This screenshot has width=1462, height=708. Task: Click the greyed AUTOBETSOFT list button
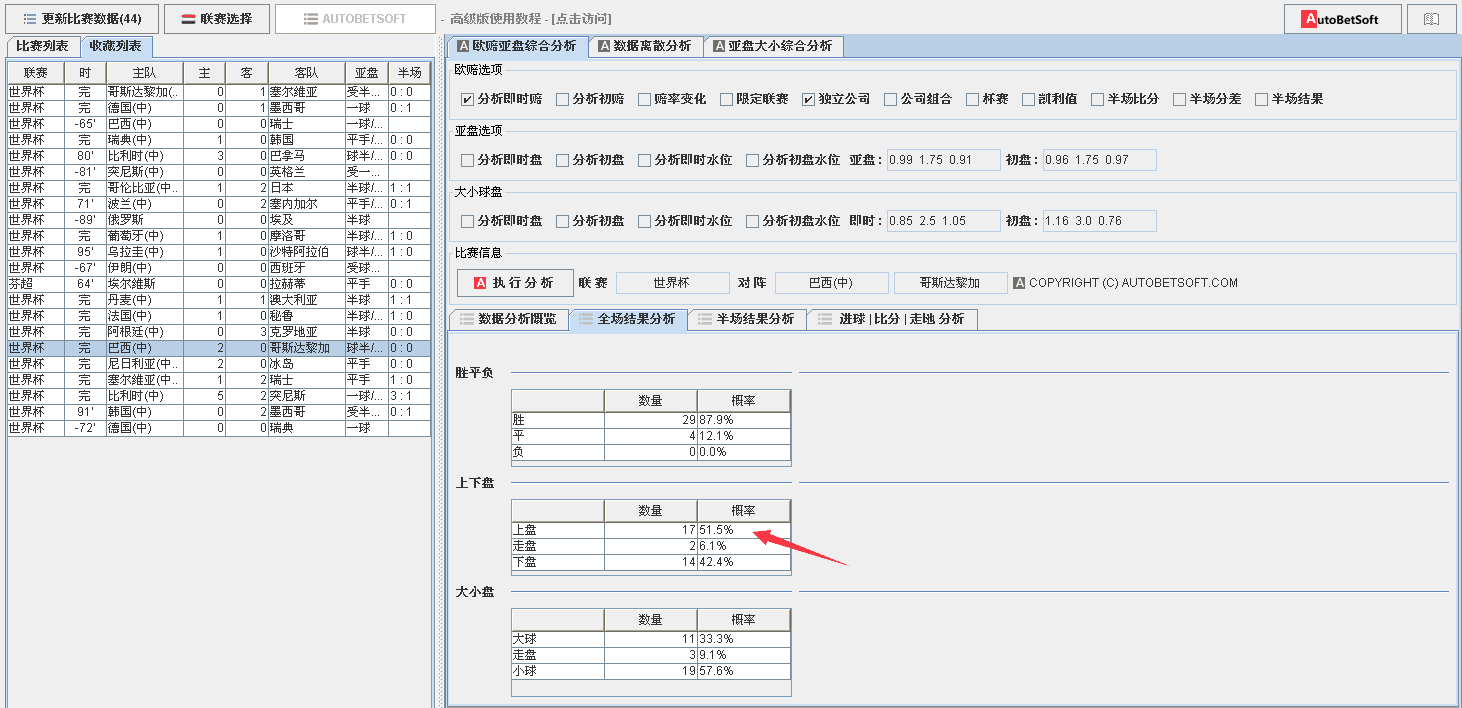click(x=355, y=19)
